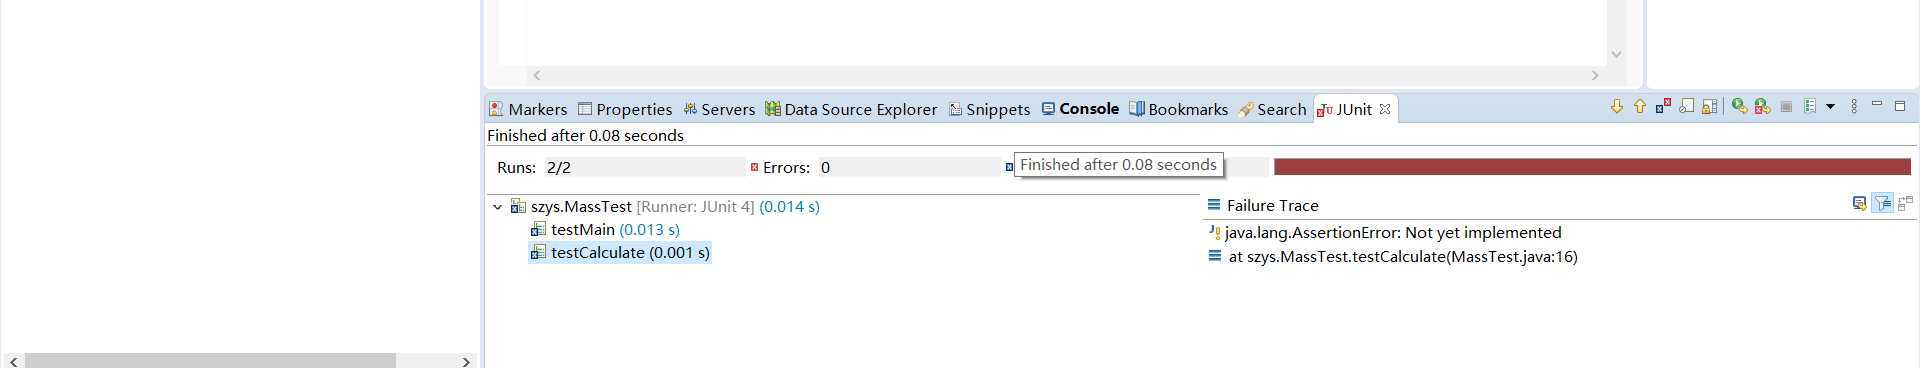Toggle Show Skipped Tests Only

pyautogui.click(x=1686, y=106)
